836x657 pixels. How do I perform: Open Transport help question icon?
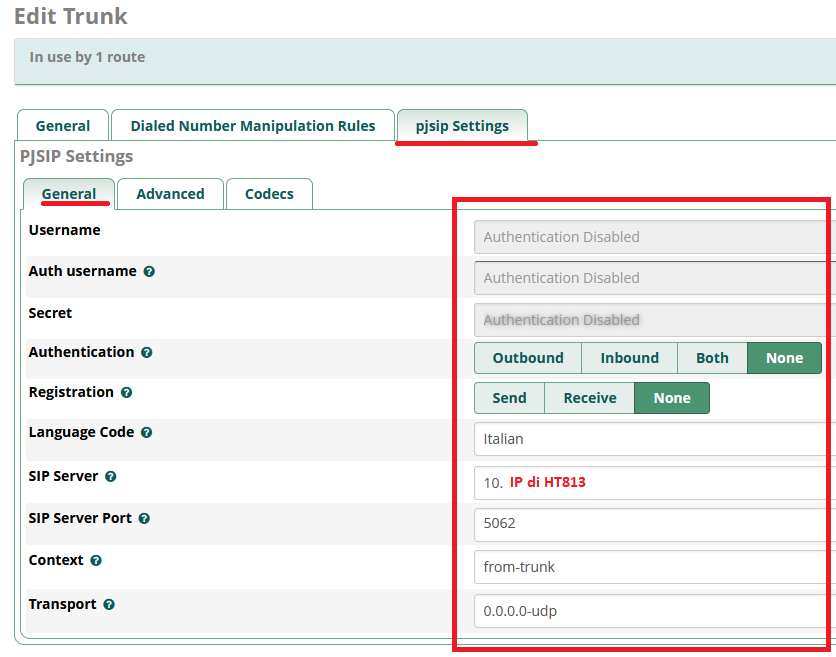109,604
